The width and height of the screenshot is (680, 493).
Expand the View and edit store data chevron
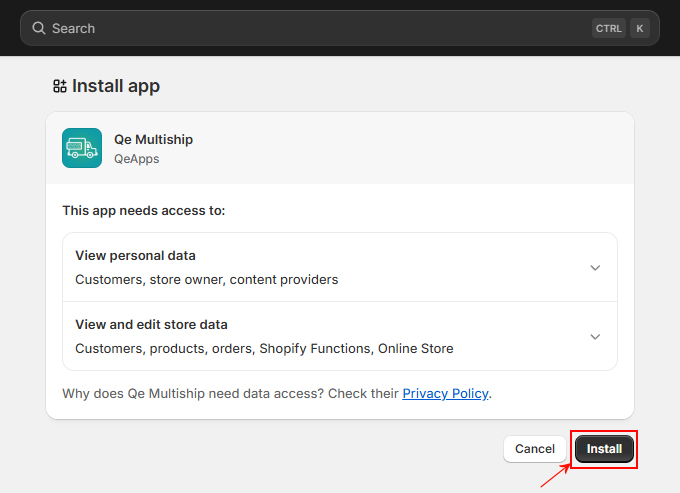point(595,337)
